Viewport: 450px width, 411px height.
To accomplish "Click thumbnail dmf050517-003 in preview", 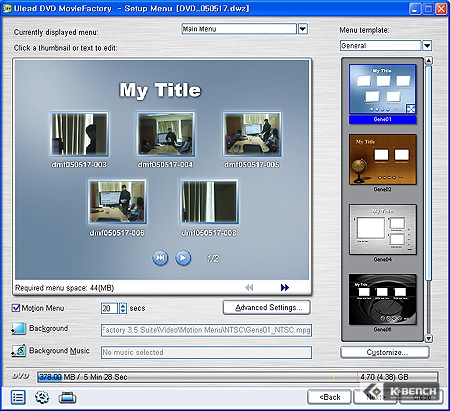I will click(x=79, y=134).
